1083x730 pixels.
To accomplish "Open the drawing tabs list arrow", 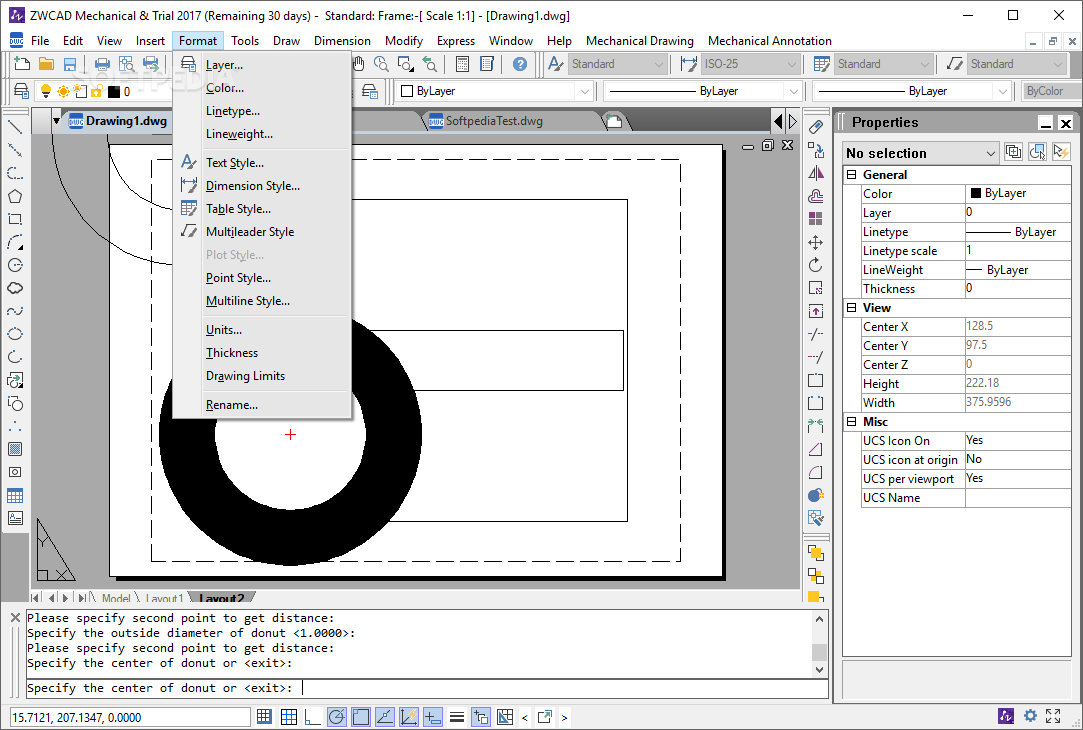I will [56, 121].
